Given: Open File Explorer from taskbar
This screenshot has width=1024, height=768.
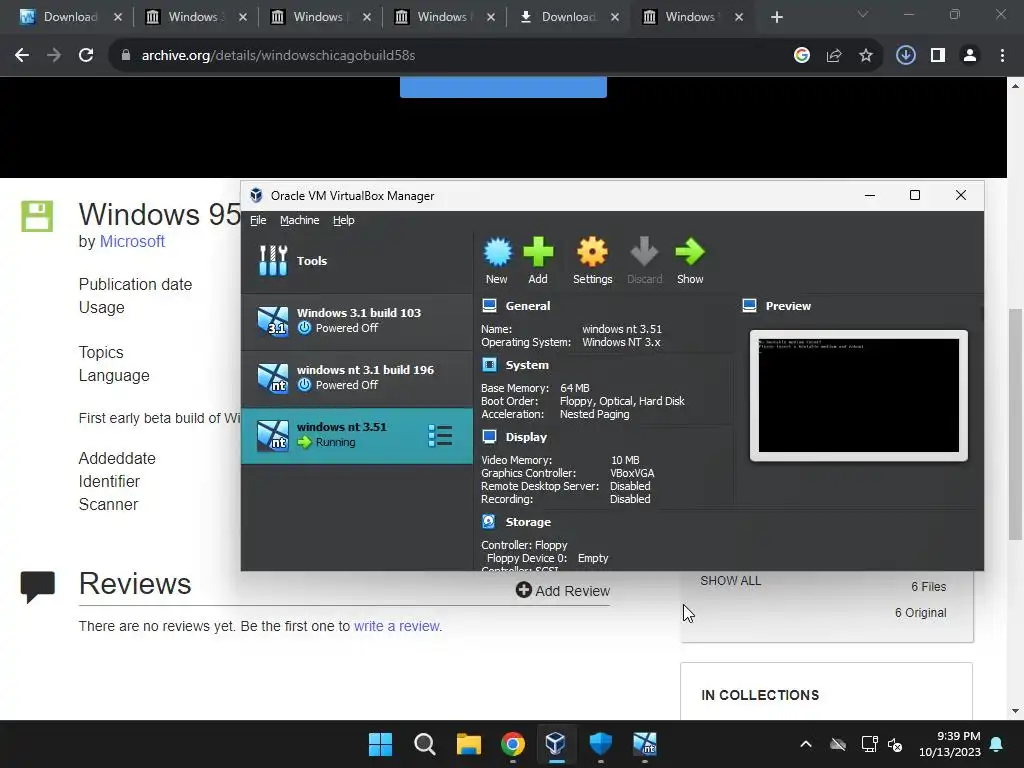Looking at the screenshot, I should pyautogui.click(x=468, y=744).
